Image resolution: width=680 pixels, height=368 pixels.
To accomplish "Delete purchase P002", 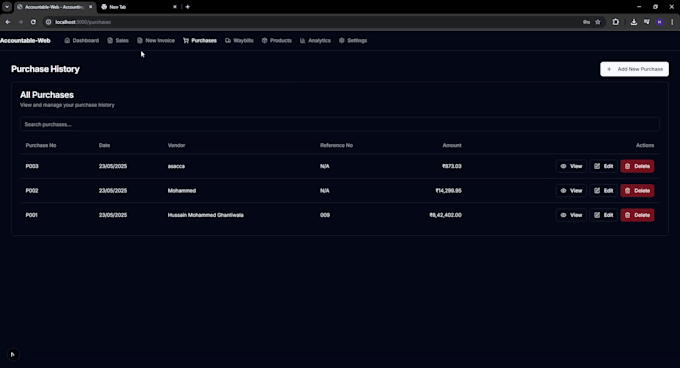I will point(637,190).
